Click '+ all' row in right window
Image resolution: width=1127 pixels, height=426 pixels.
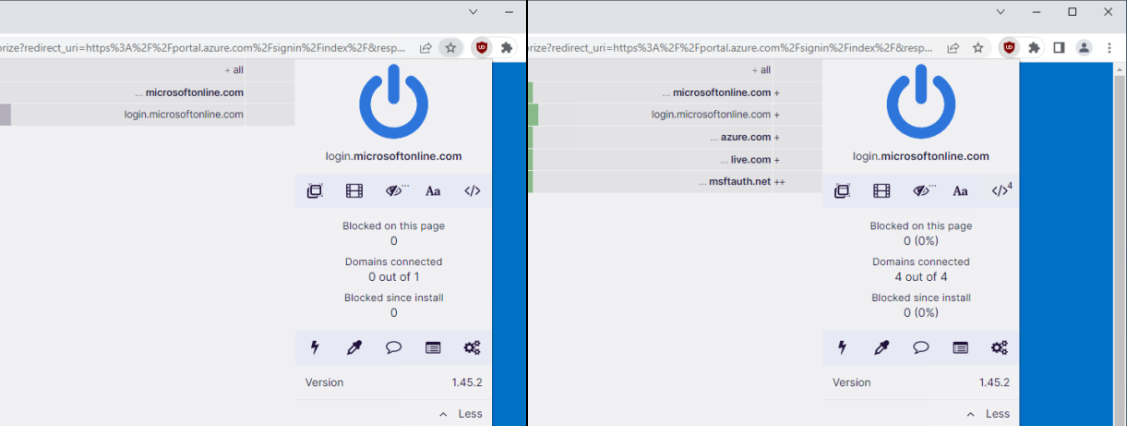click(675, 70)
